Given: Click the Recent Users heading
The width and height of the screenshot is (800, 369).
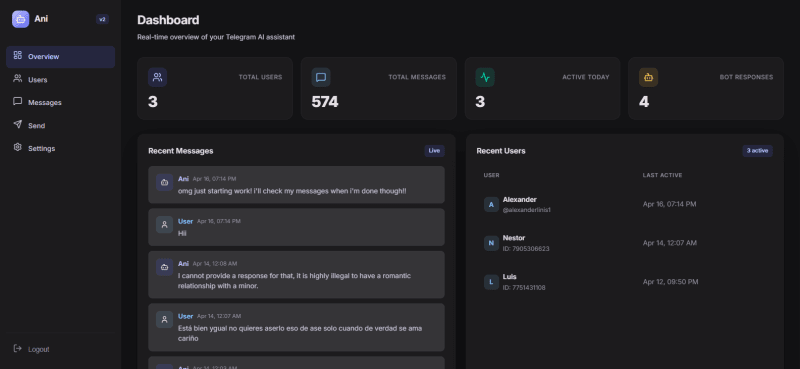Looking at the screenshot, I should tap(501, 151).
